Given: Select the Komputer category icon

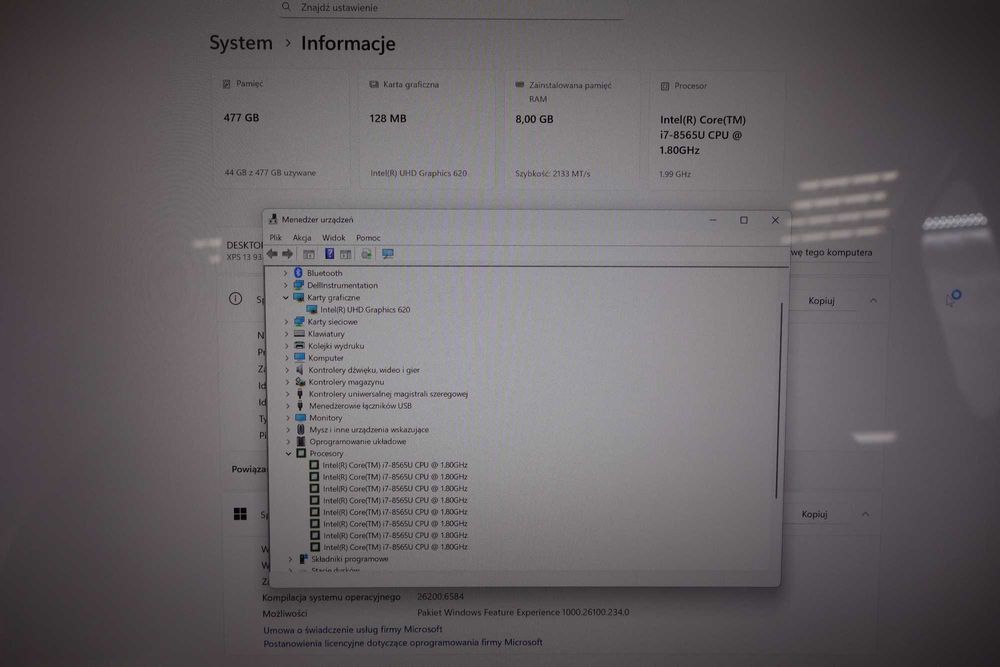Looking at the screenshot, I should 299,358.
